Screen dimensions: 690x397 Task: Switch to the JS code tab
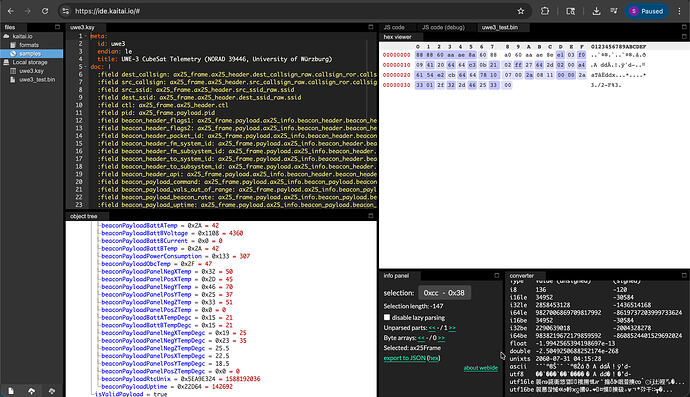tap(394, 27)
